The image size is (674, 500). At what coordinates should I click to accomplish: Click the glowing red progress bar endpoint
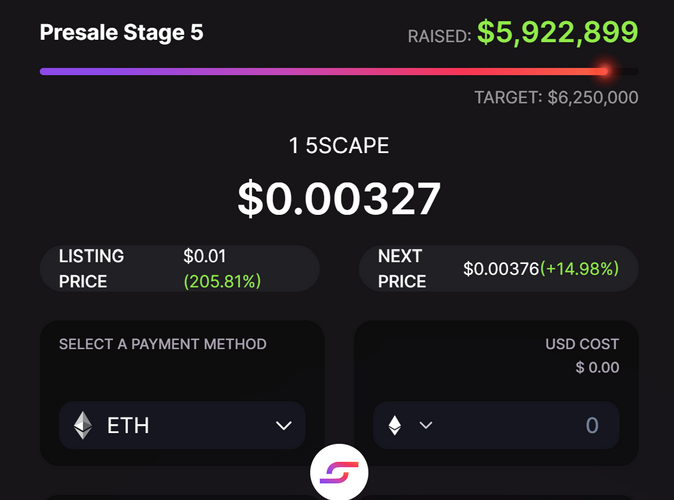(604, 71)
